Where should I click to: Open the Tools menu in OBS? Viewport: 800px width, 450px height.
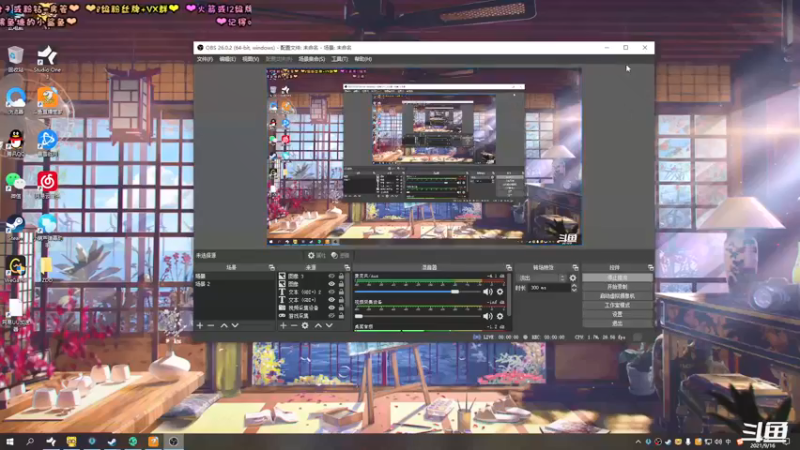click(x=339, y=59)
